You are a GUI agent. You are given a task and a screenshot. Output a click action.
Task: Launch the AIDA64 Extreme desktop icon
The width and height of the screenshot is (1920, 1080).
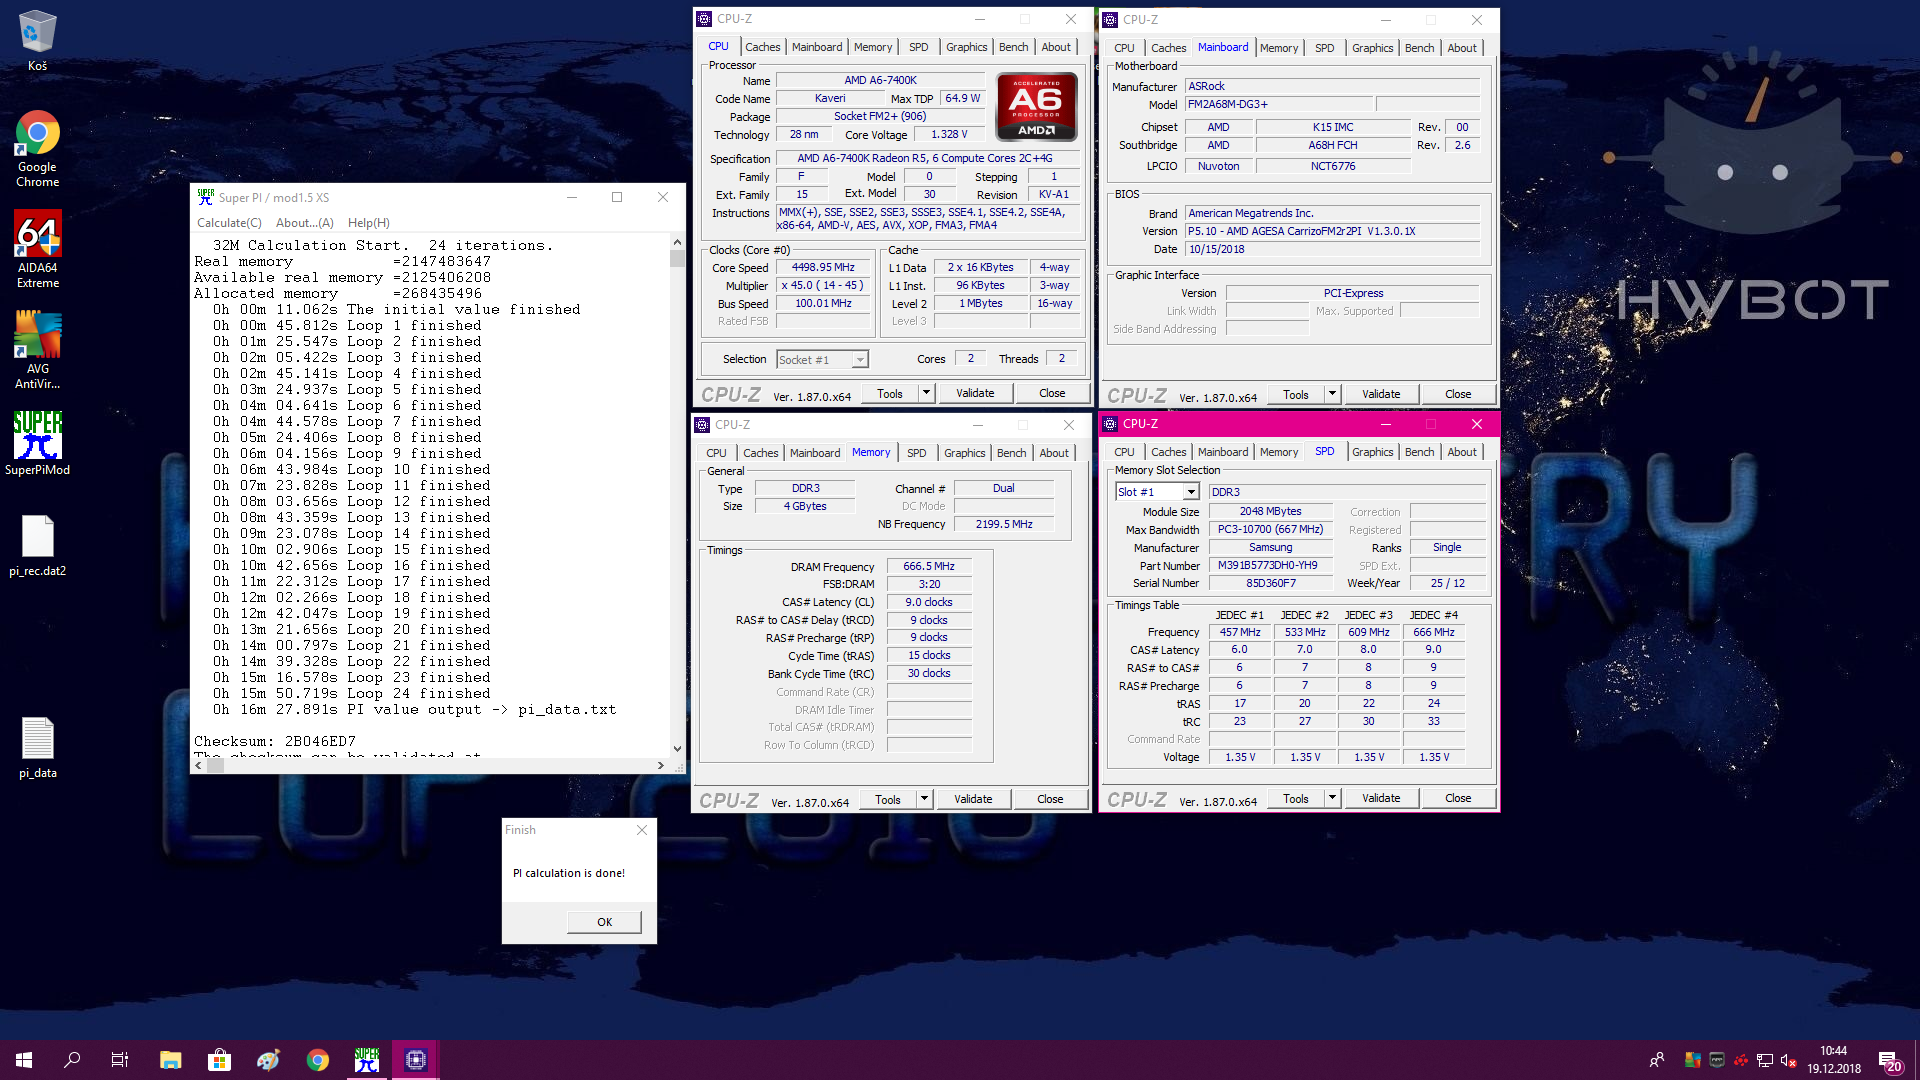pyautogui.click(x=37, y=249)
